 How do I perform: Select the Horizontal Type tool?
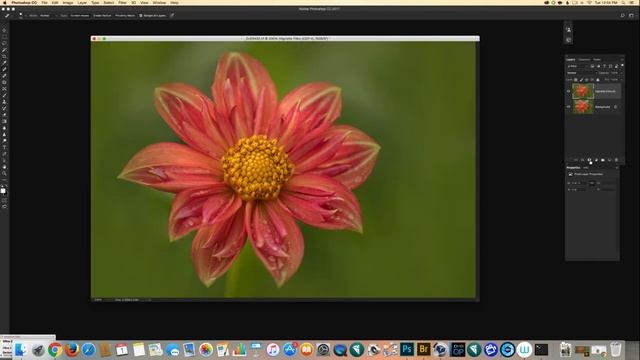[x=4, y=147]
